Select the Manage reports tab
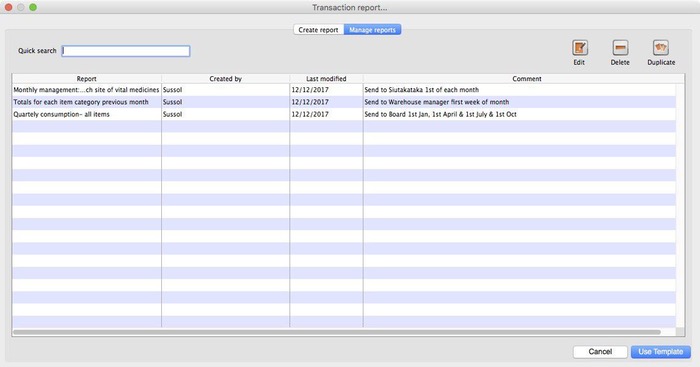The image size is (700, 367). tap(372, 30)
